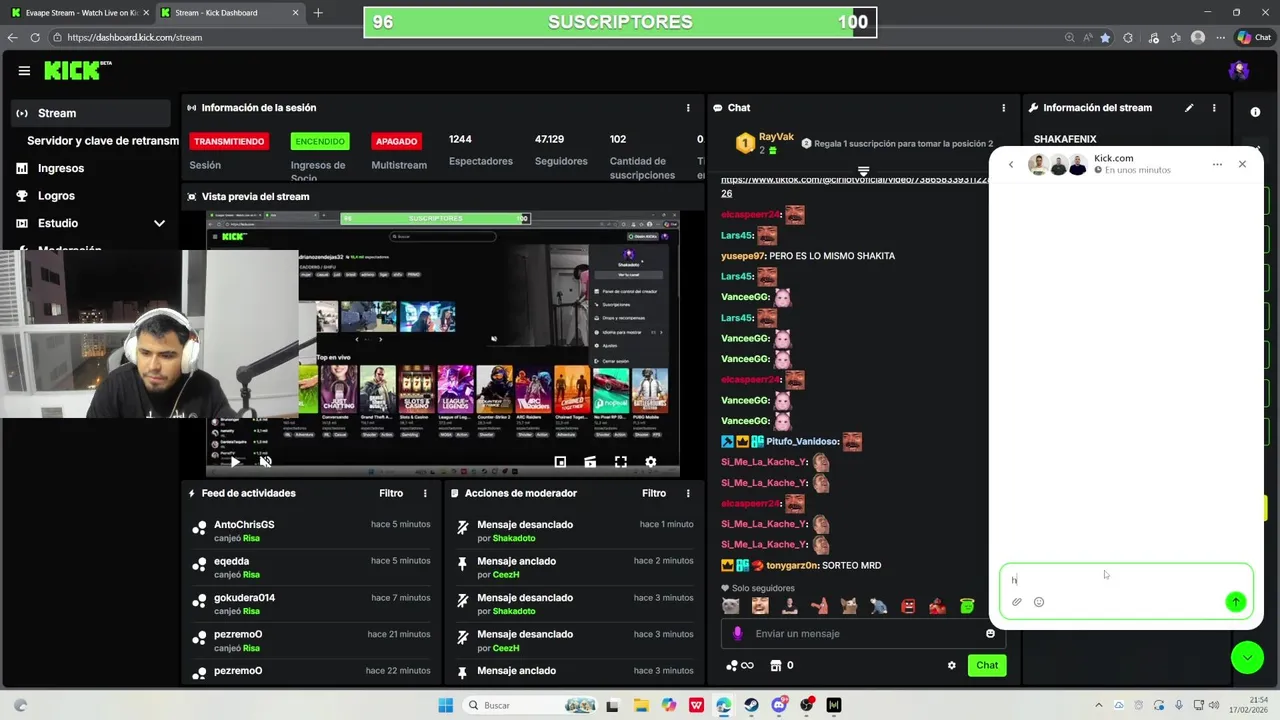The image size is (1280, 720).
Task: Attach a file in support widget
Action: click(1017, 602)
